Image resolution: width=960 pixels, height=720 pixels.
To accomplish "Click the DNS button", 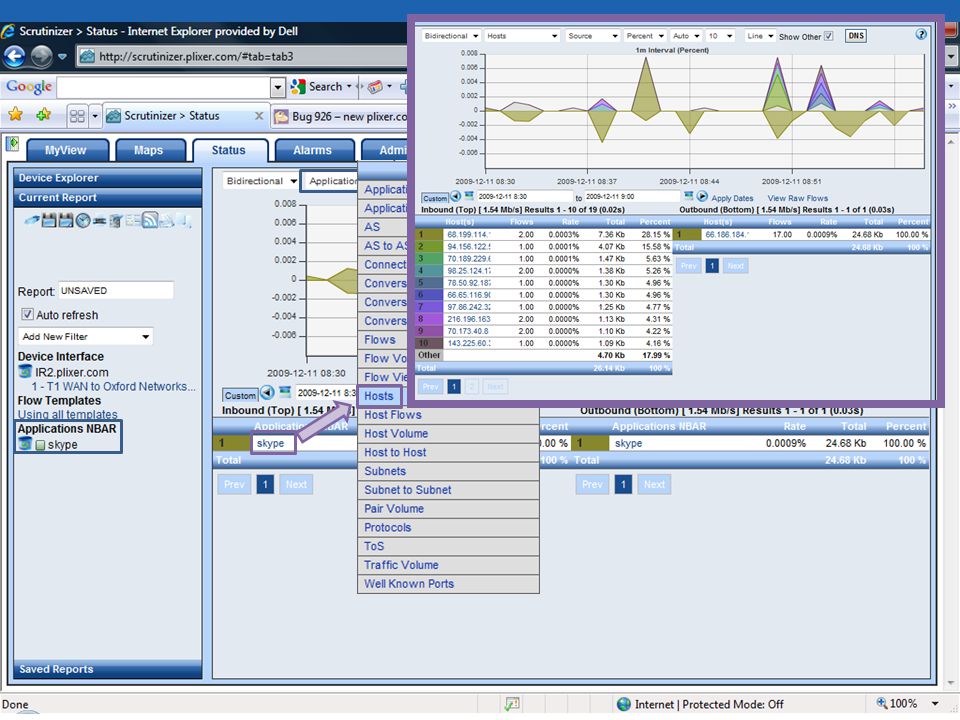I will pos(855,36).
